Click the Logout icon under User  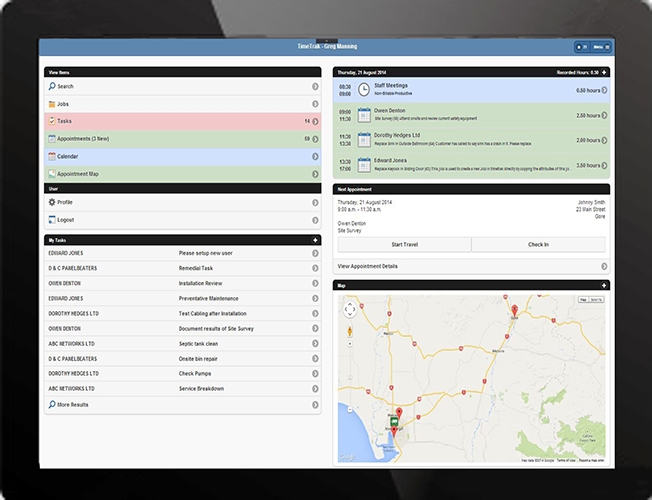52,220
